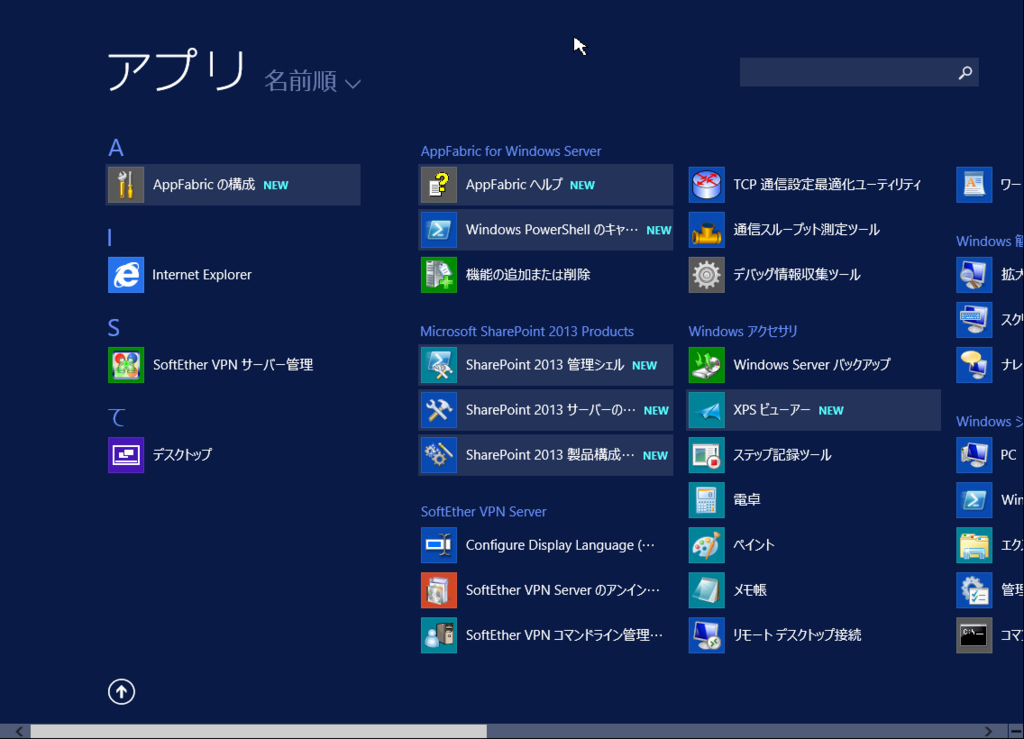The image size is (1024, 739).
Task: Click the scrollbar right arrow
Action: [989, 731]
